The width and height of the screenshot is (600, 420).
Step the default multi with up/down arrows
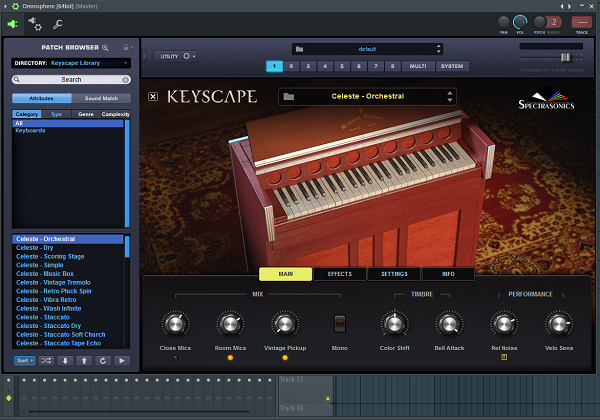(x=439, y=49)
